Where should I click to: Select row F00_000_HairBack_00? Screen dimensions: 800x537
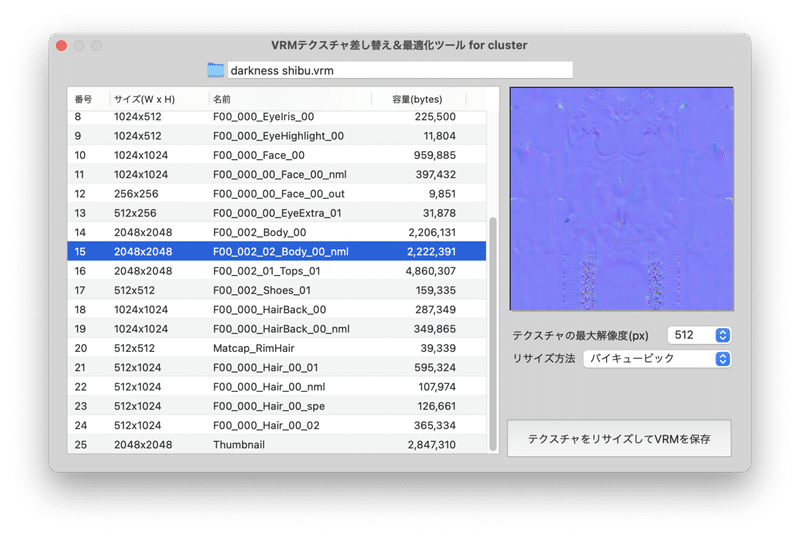[277, 310]
